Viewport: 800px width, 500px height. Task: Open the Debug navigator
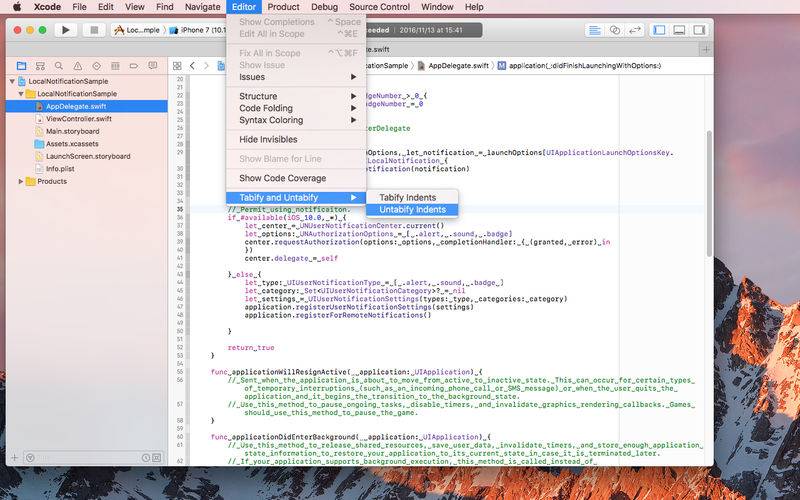coord(115,66)
